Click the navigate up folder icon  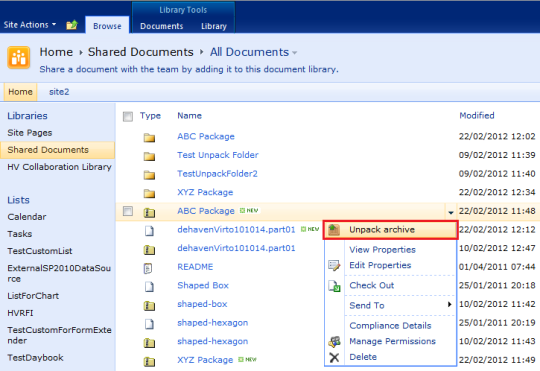(x=72, y=25)
